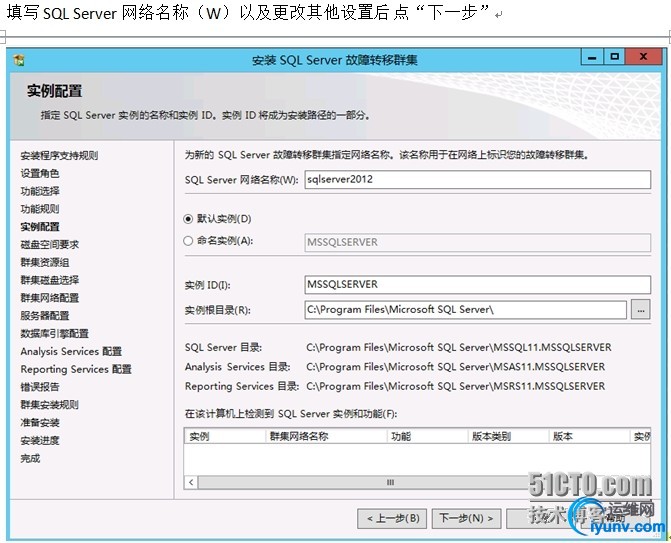
Task: Click the Reporting Services directory path MSRS11.MSSQLSERVER
Action: (x=456, y=386)
